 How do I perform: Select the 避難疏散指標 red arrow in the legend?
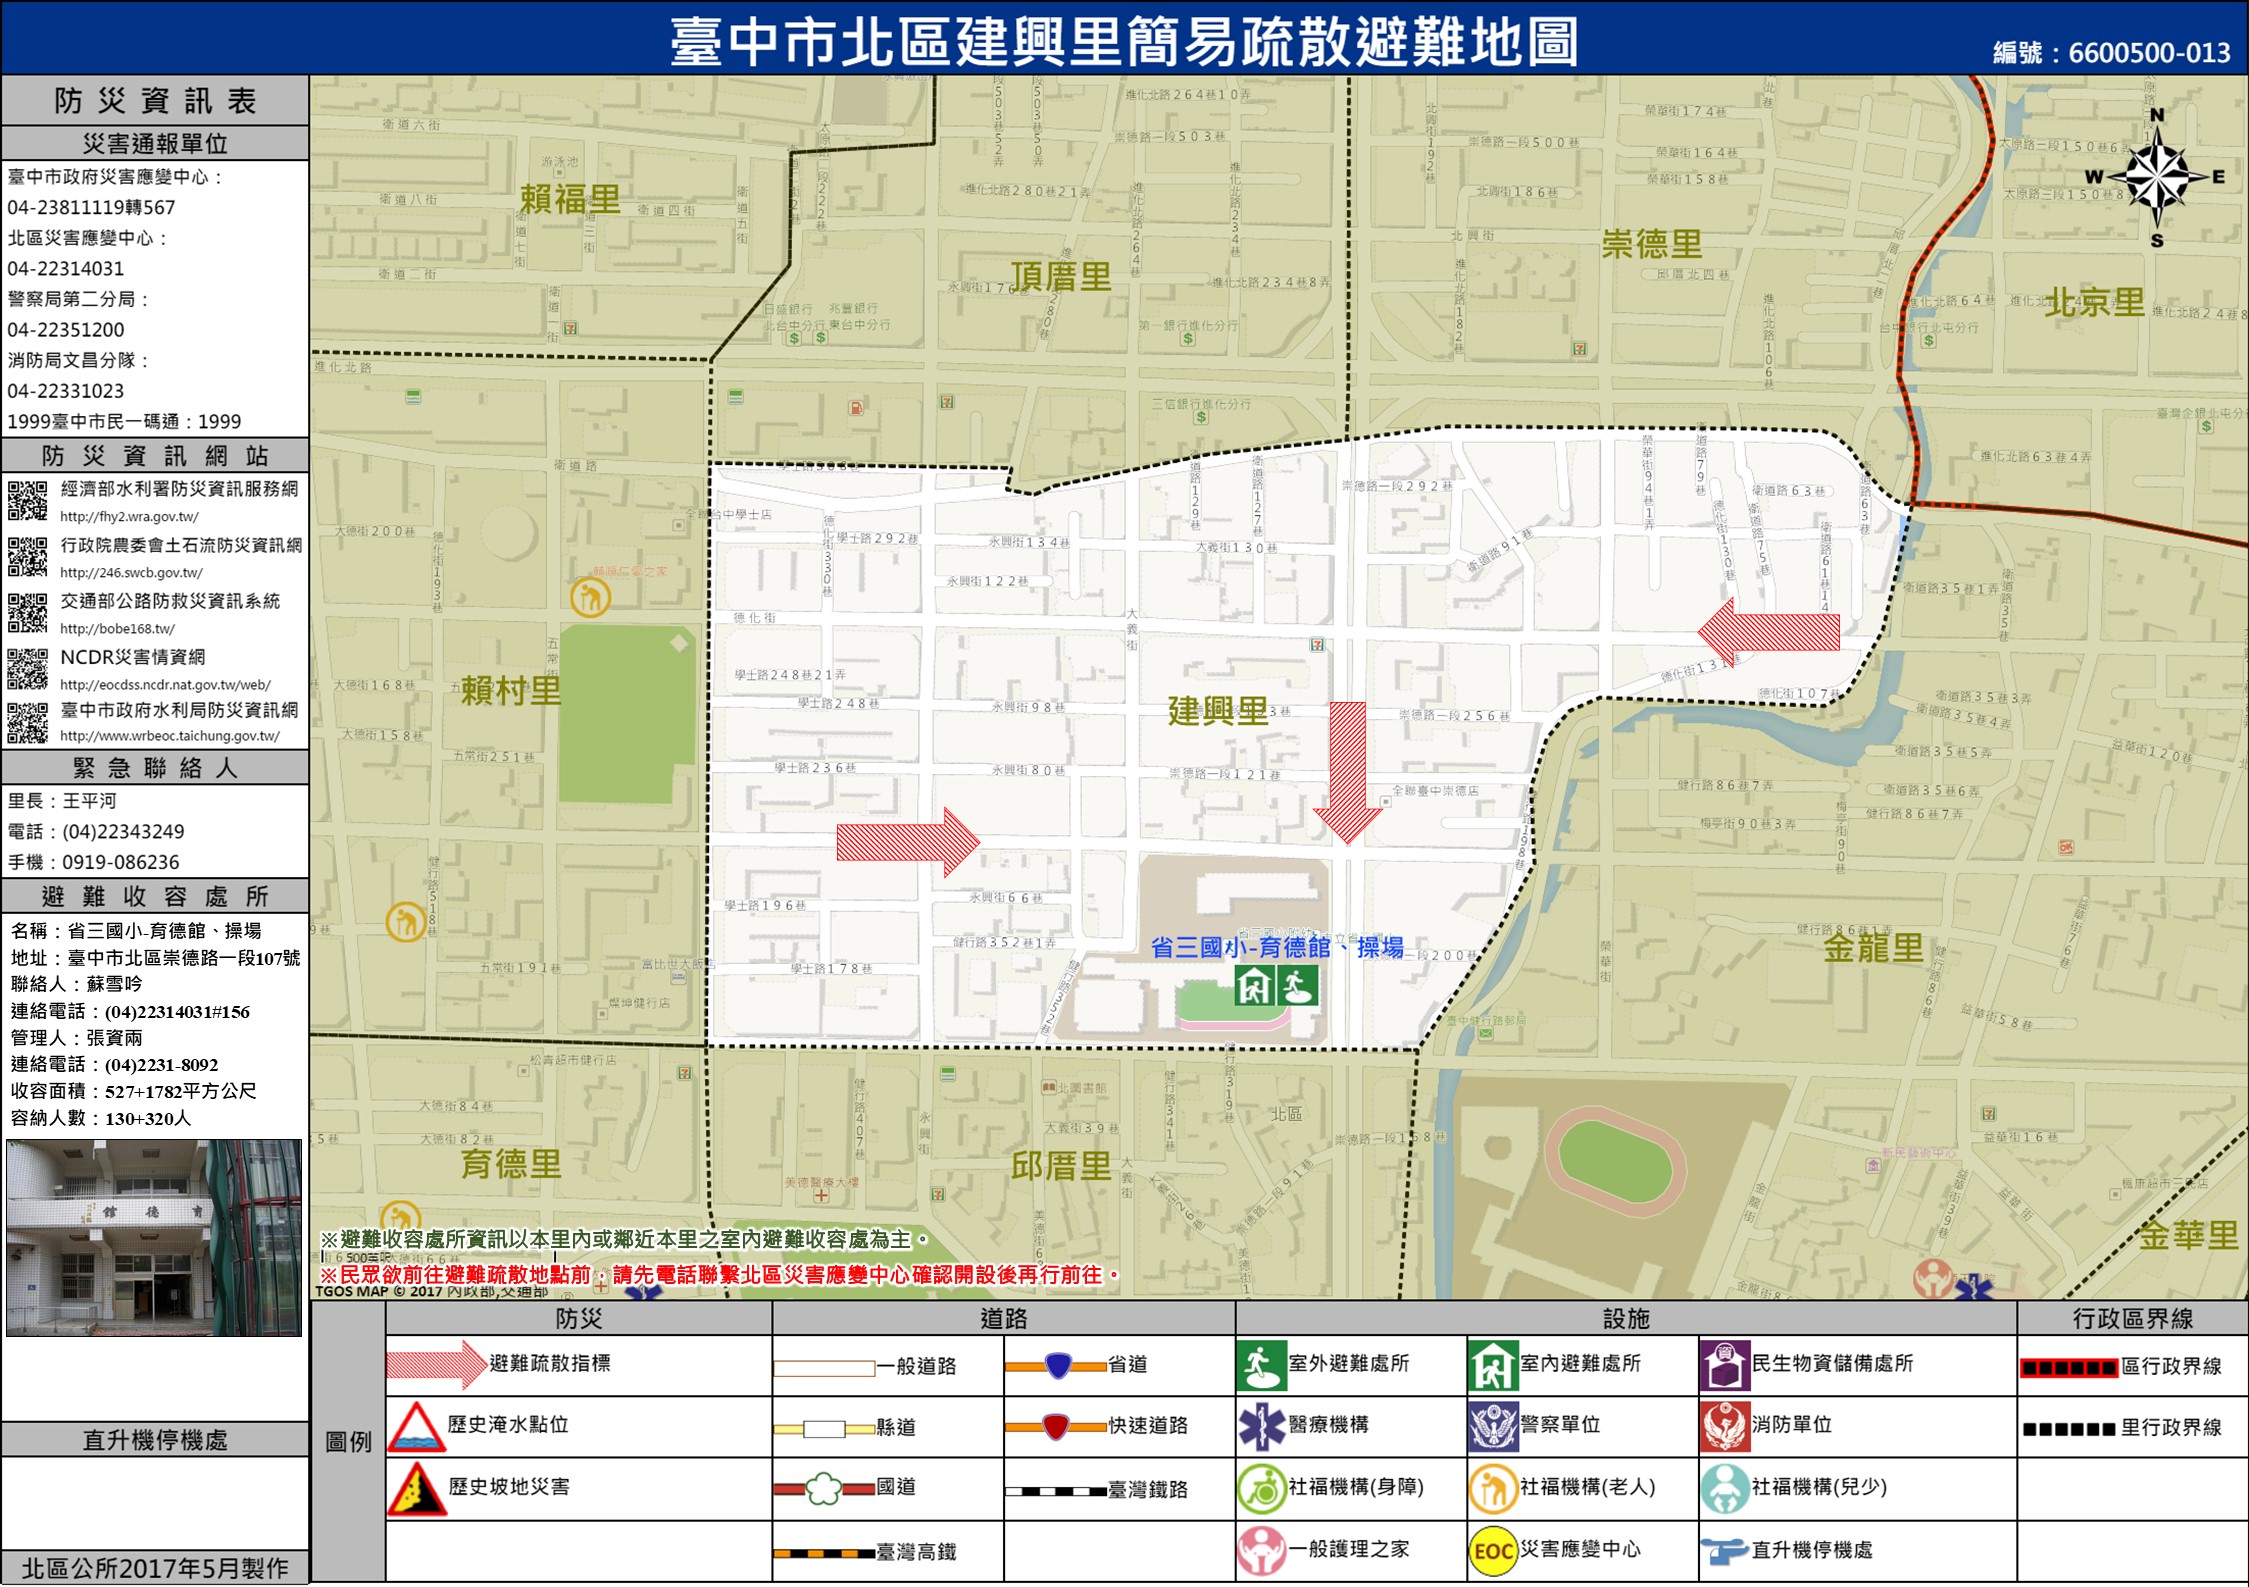(436, 1365)
